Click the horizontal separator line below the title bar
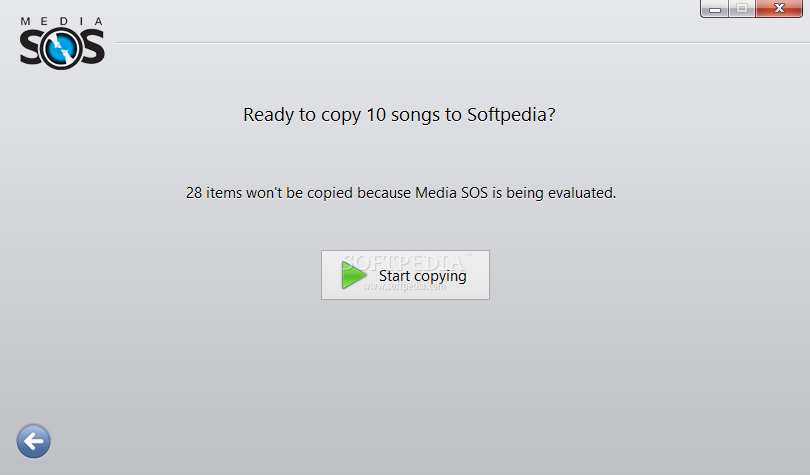This screenshot has width=810, height=475. point(463,43)
